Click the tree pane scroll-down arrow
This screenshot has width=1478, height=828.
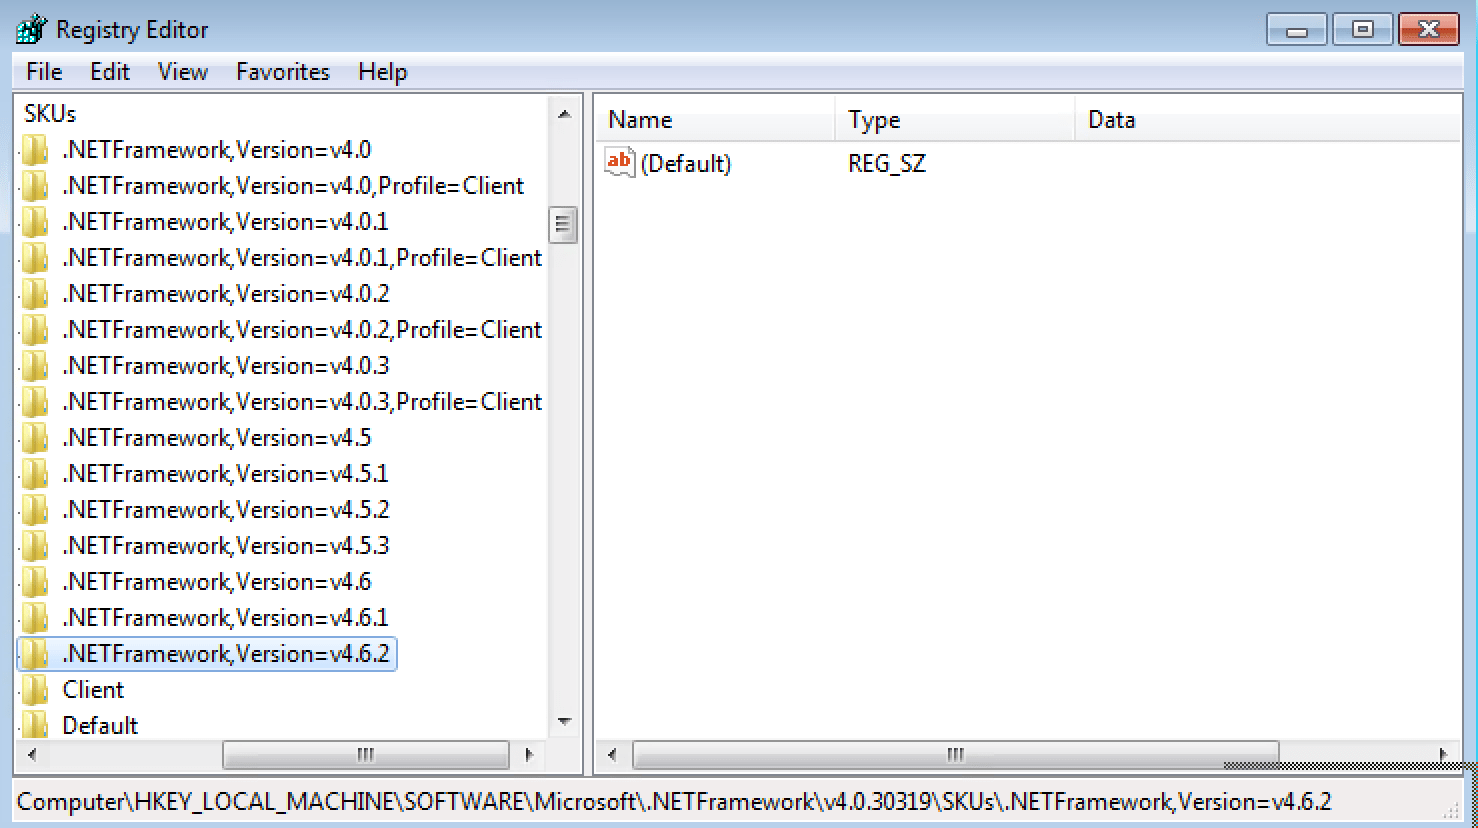click(x=564, y=722)
